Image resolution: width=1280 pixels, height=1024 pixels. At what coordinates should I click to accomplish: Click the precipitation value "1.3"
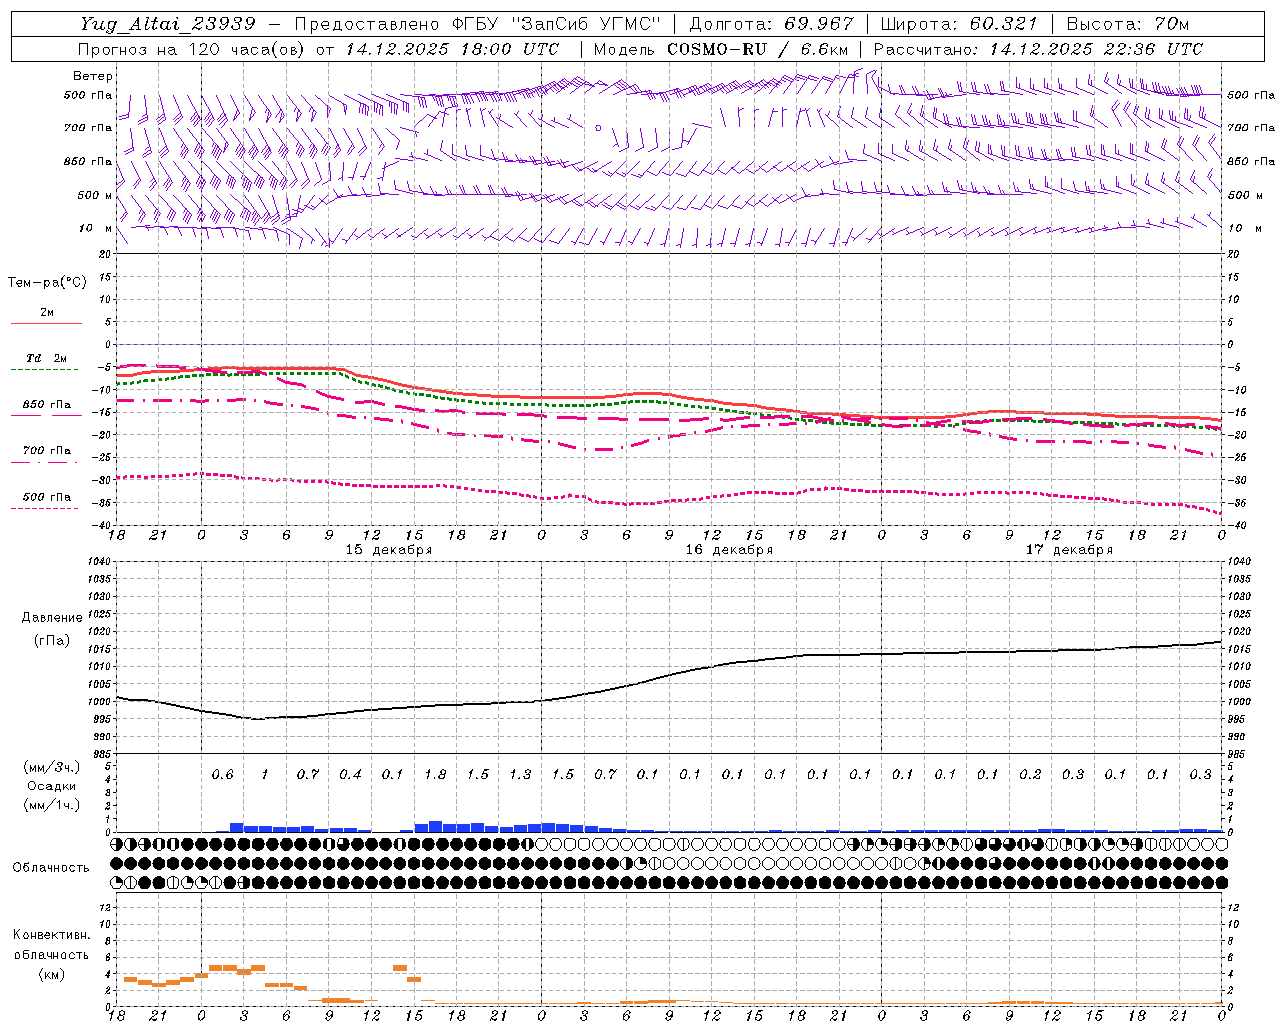(520, 775)
